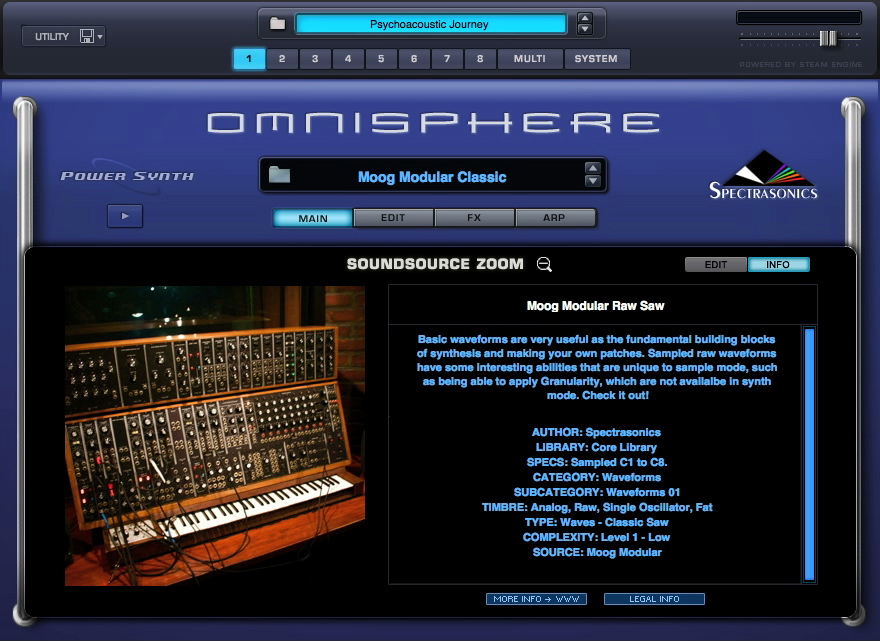
Task: Click the Moog Modular Raw Saw title
Action: 595,306
